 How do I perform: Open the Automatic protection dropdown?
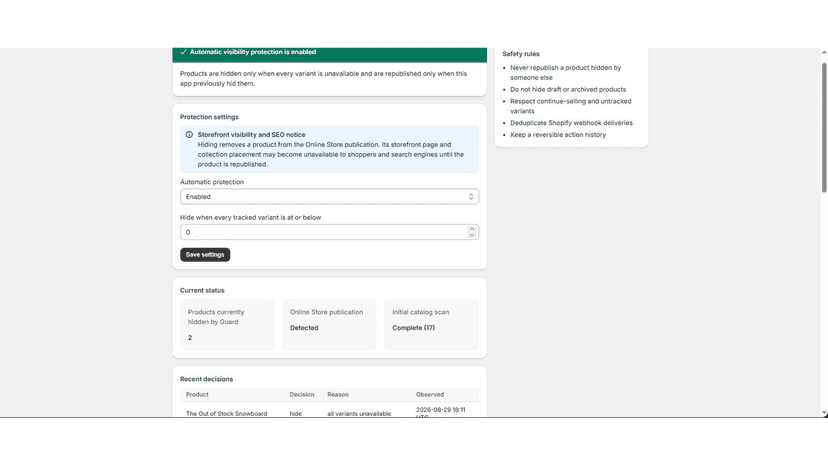click(x=329, y=197)
